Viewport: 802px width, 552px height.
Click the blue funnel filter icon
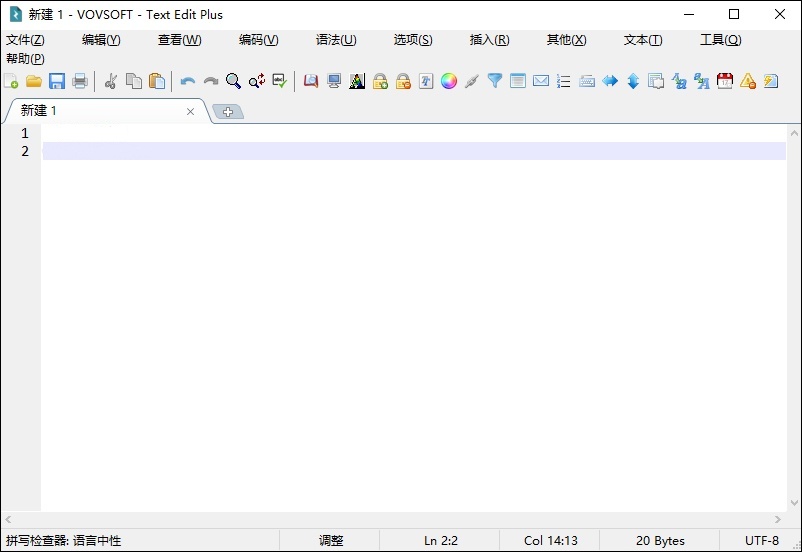click(495, 81)
